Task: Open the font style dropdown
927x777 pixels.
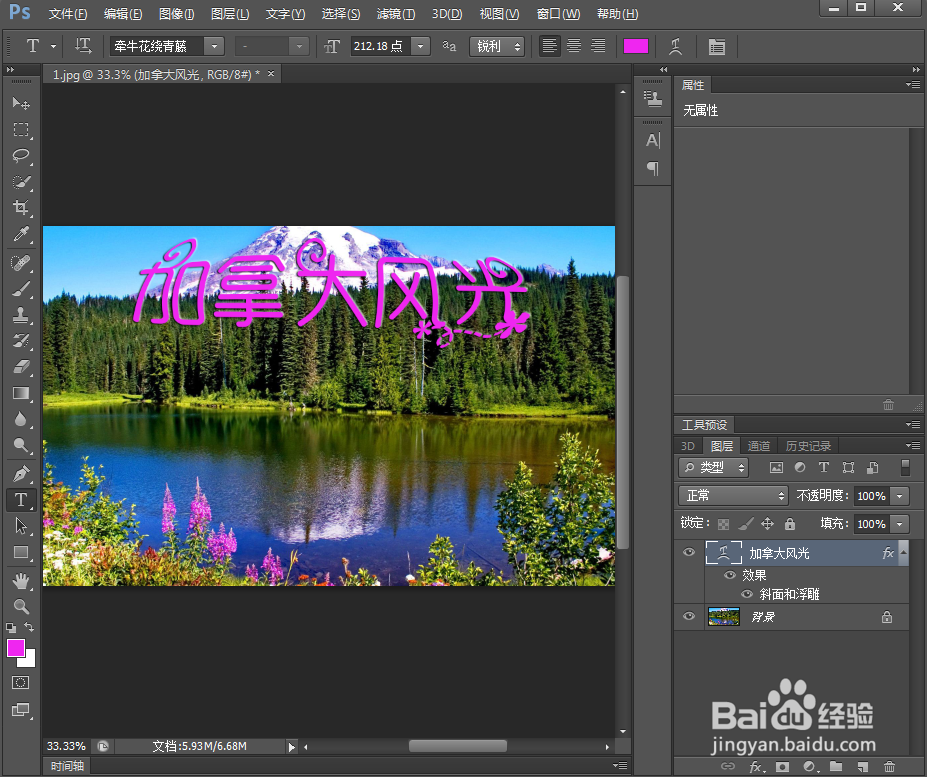Action: click(299, 46)
